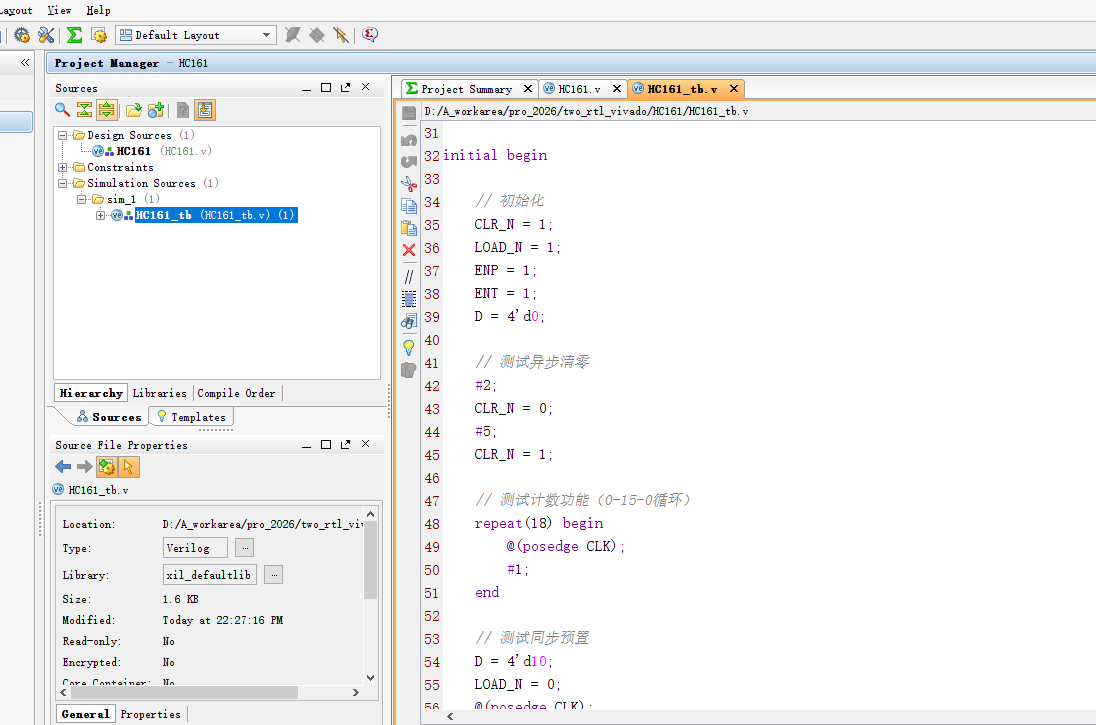
Task: Click the column selection mode icon
Action: pos(409,299)
